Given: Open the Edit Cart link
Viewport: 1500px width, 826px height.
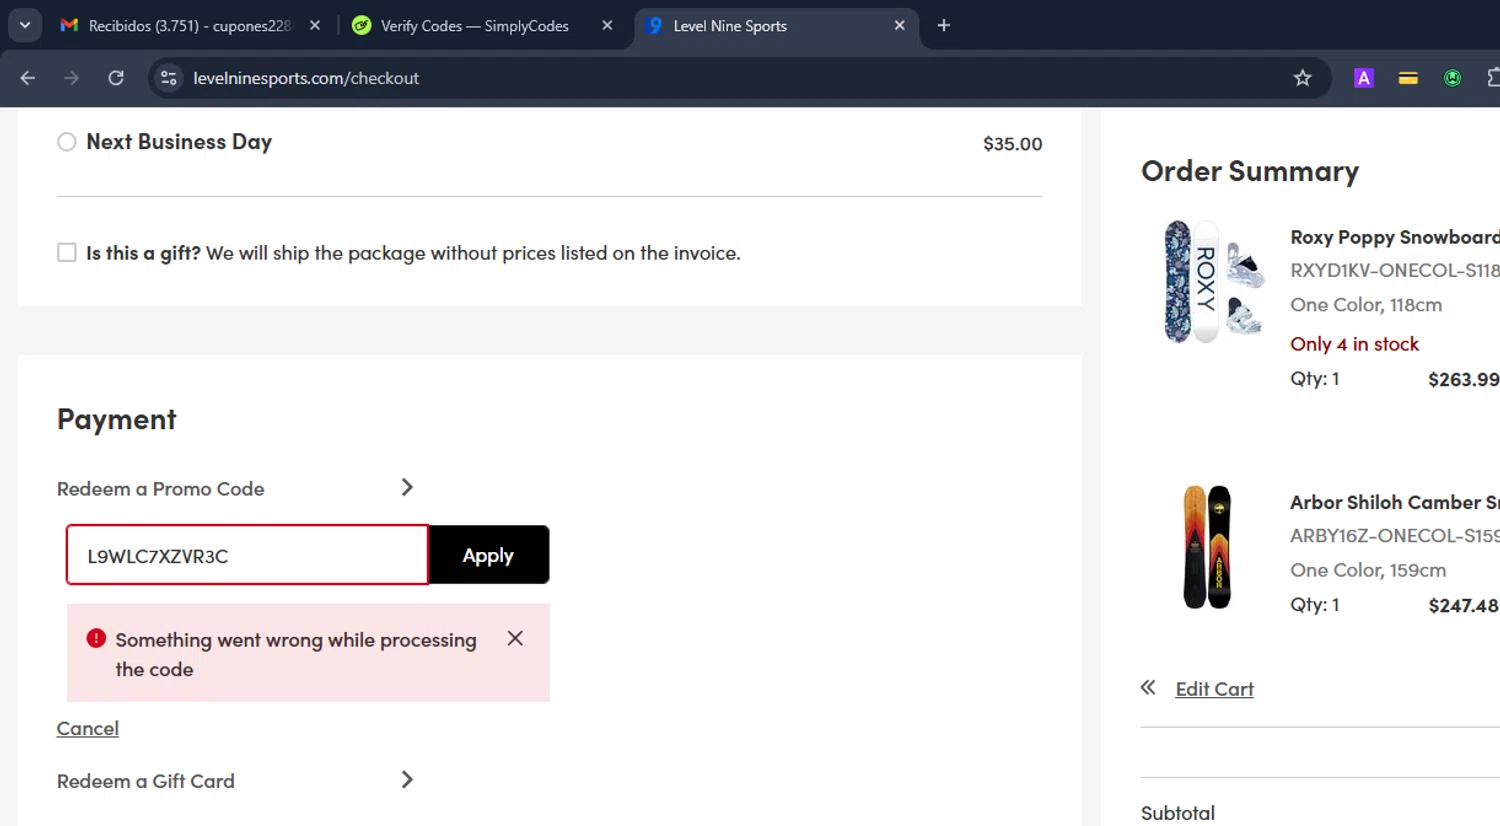Looking at the screenshot, I should pyautogui.click(x=1214, y=689).
